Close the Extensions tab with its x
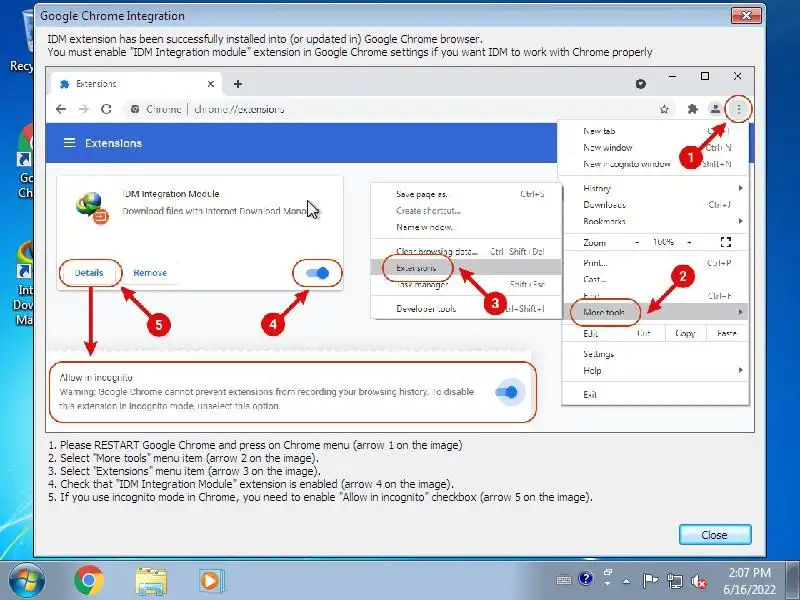Screen dimensions: 800x600 pyautogui.click(x=211, y=84)
